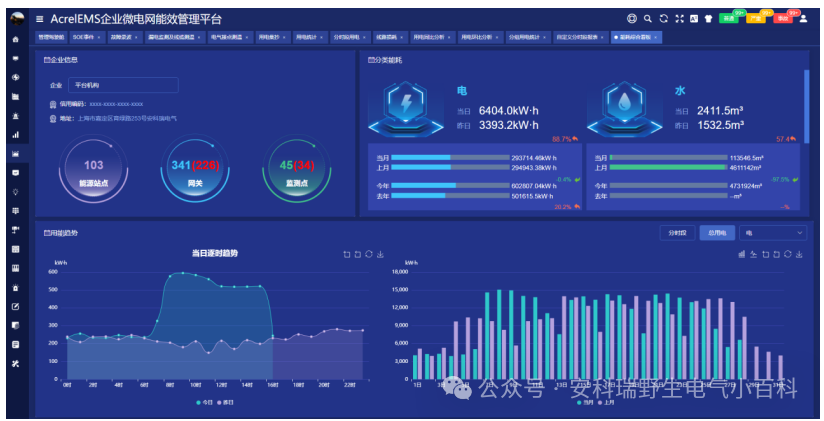
Task: Click the 3393.2kW·h yesterday value
Action: [509, 125]
